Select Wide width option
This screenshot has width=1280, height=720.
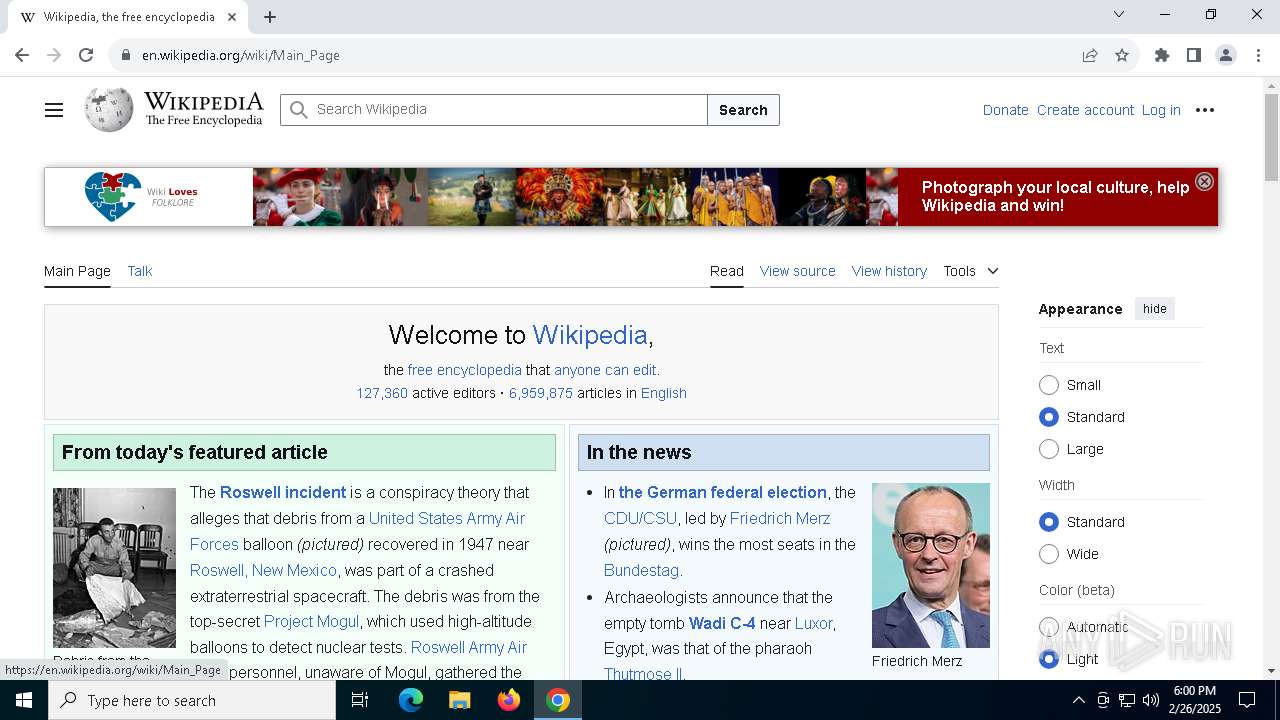point(1049,554)
